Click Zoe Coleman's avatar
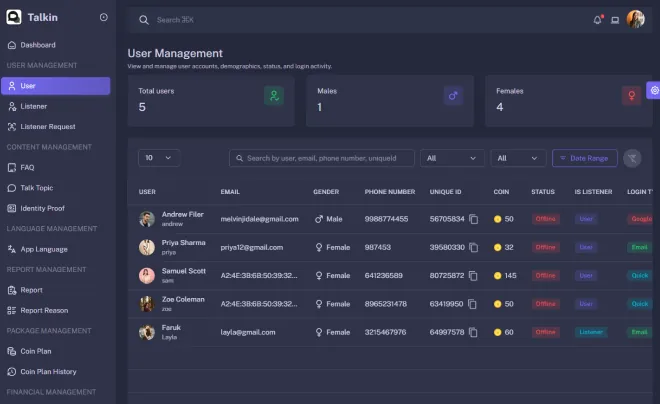660x404 pixels. (x=147, y=304)
